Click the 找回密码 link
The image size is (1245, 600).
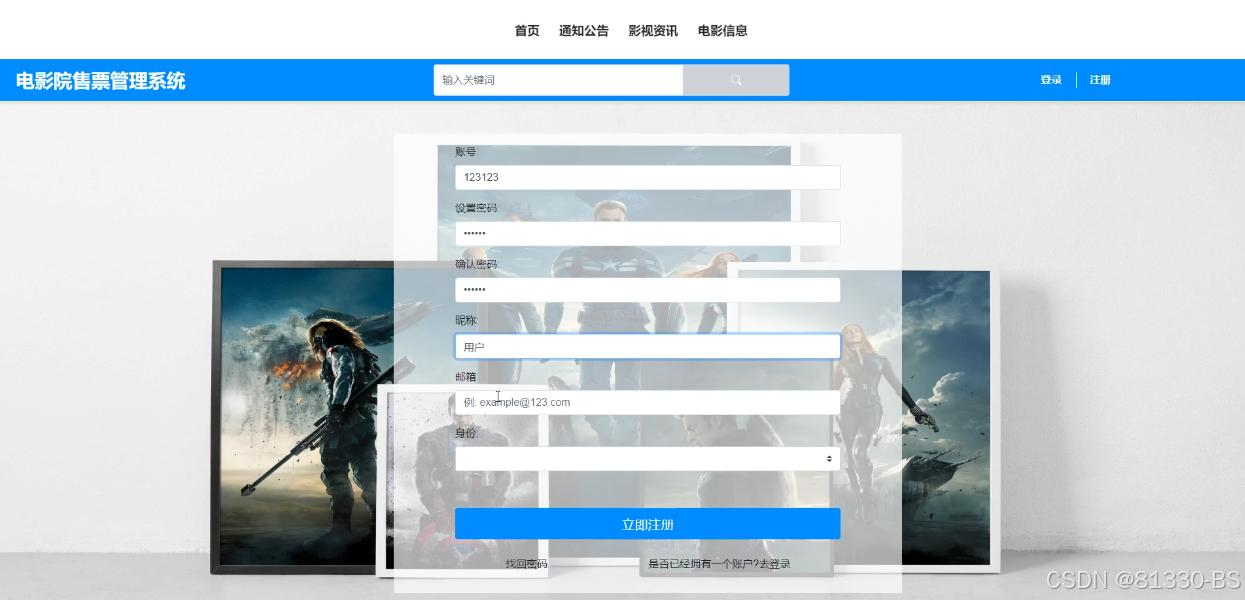(526, 564)
